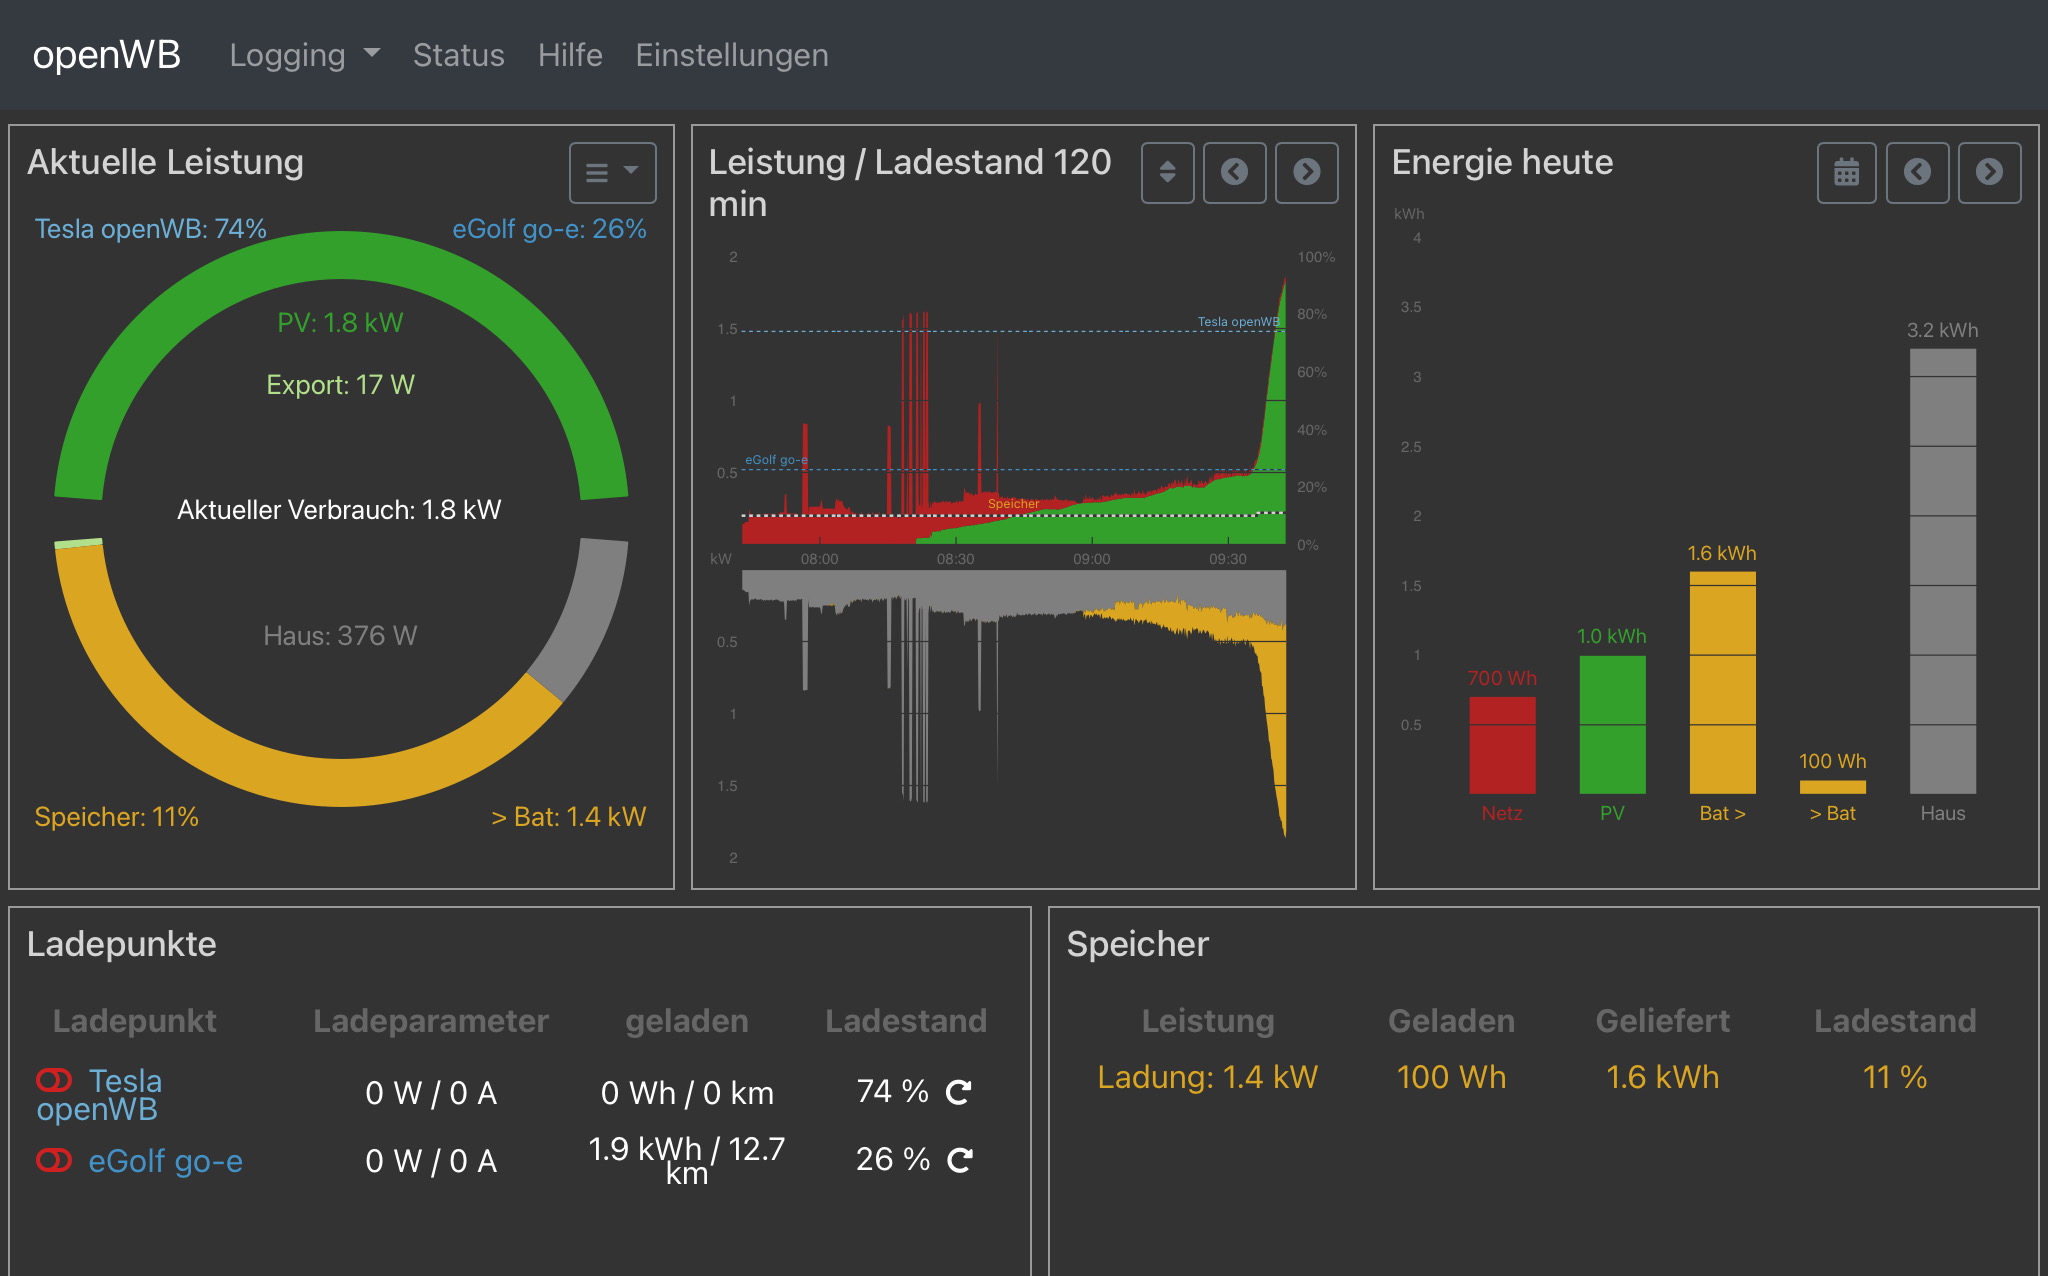This screenshot has width=2048, height=1276.
Task: Open the Status page
Action: (x=458, y=55)
